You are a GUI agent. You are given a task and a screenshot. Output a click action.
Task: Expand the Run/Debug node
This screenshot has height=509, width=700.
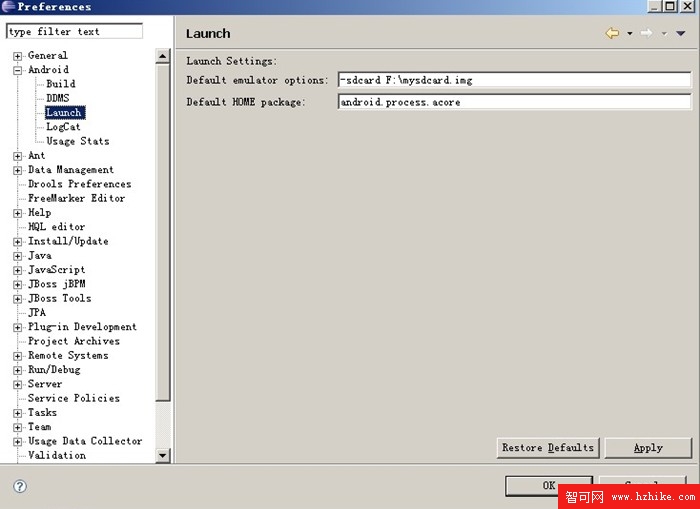[x=17, y=371]
